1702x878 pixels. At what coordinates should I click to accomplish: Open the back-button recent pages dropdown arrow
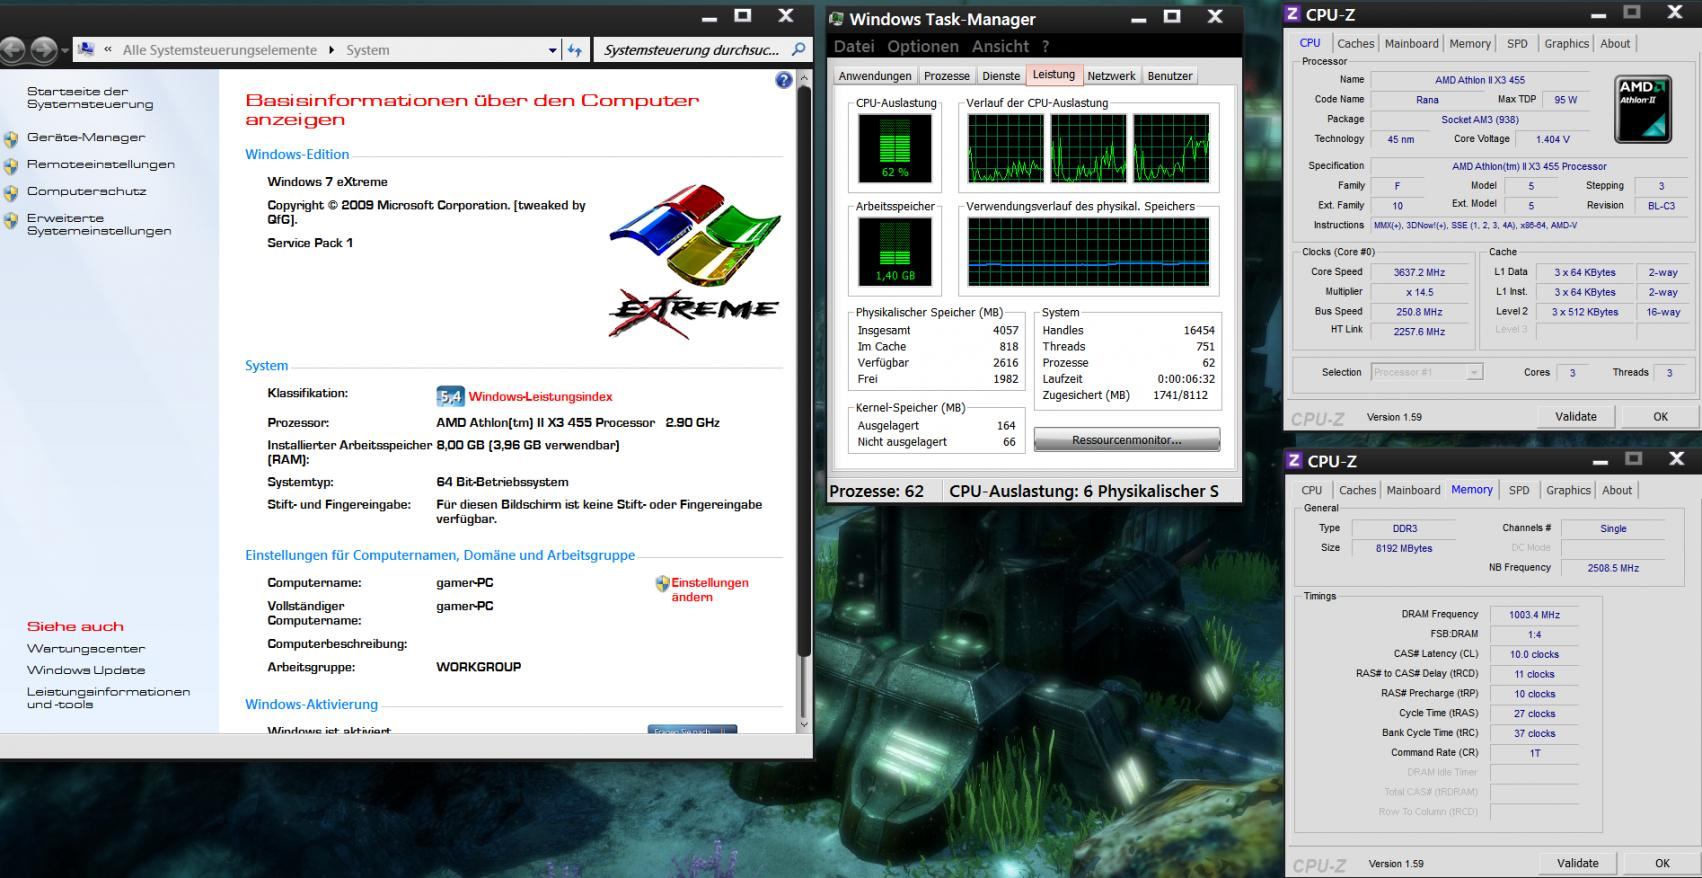(65, 50)
